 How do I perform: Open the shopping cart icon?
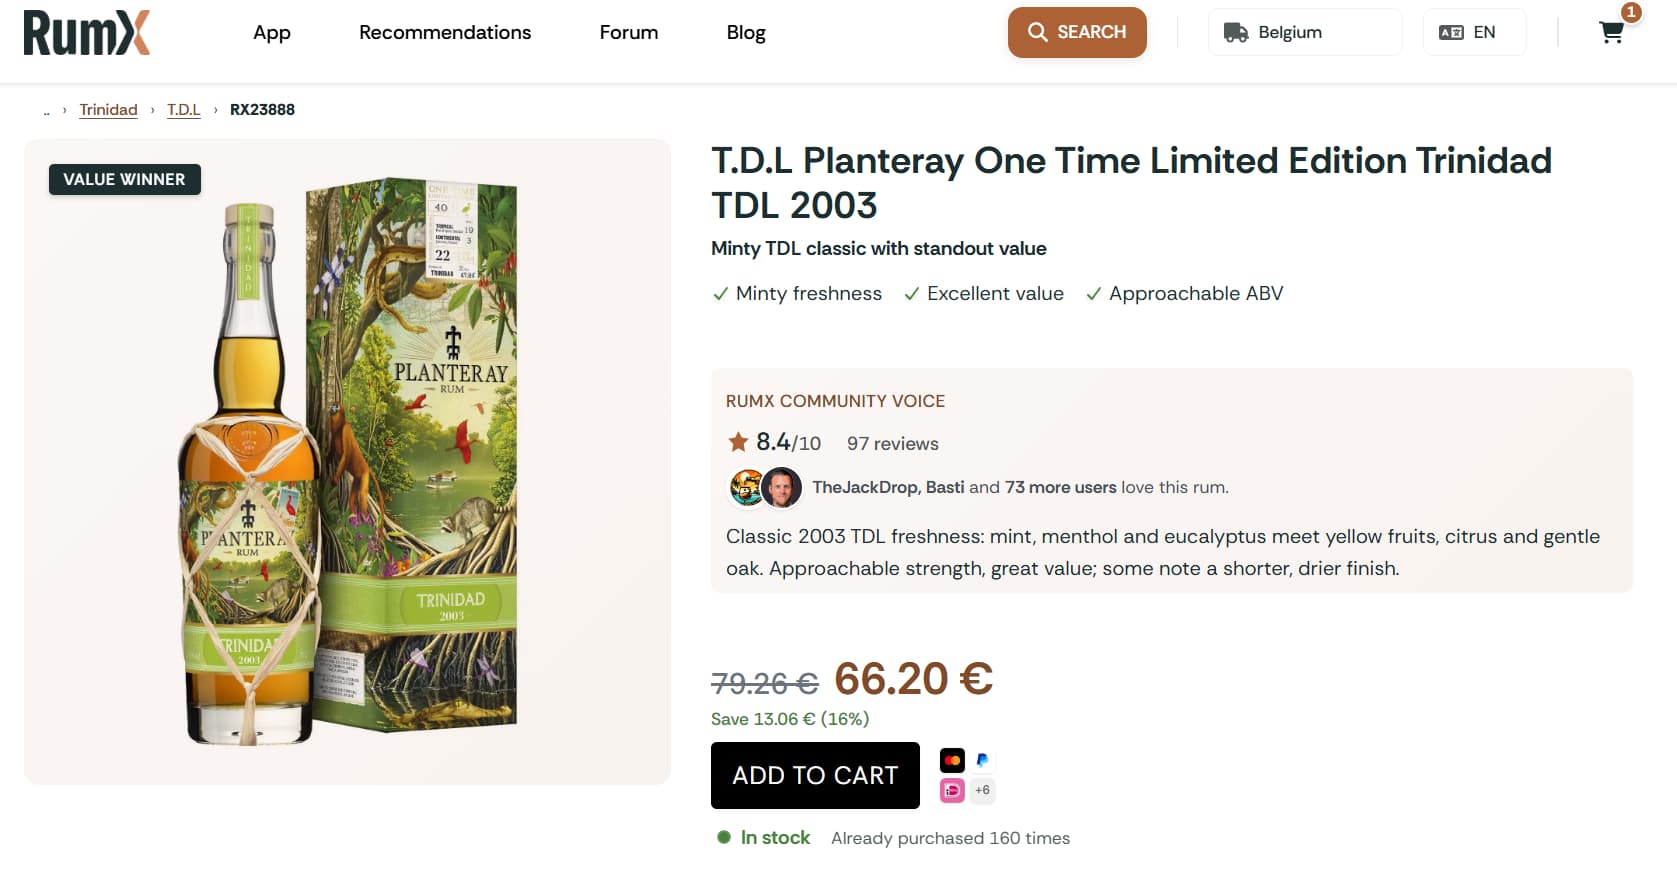[x=1611, y=33]
